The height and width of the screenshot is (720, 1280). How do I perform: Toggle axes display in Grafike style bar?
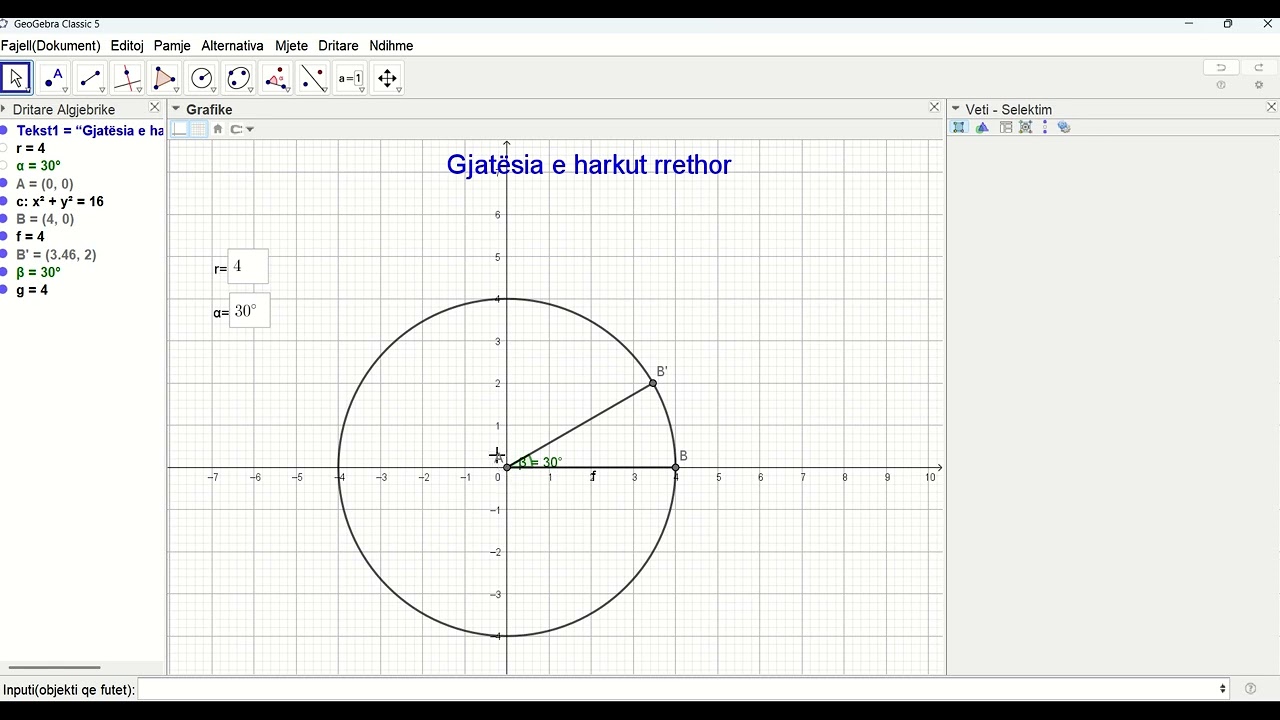coord(180,129)
